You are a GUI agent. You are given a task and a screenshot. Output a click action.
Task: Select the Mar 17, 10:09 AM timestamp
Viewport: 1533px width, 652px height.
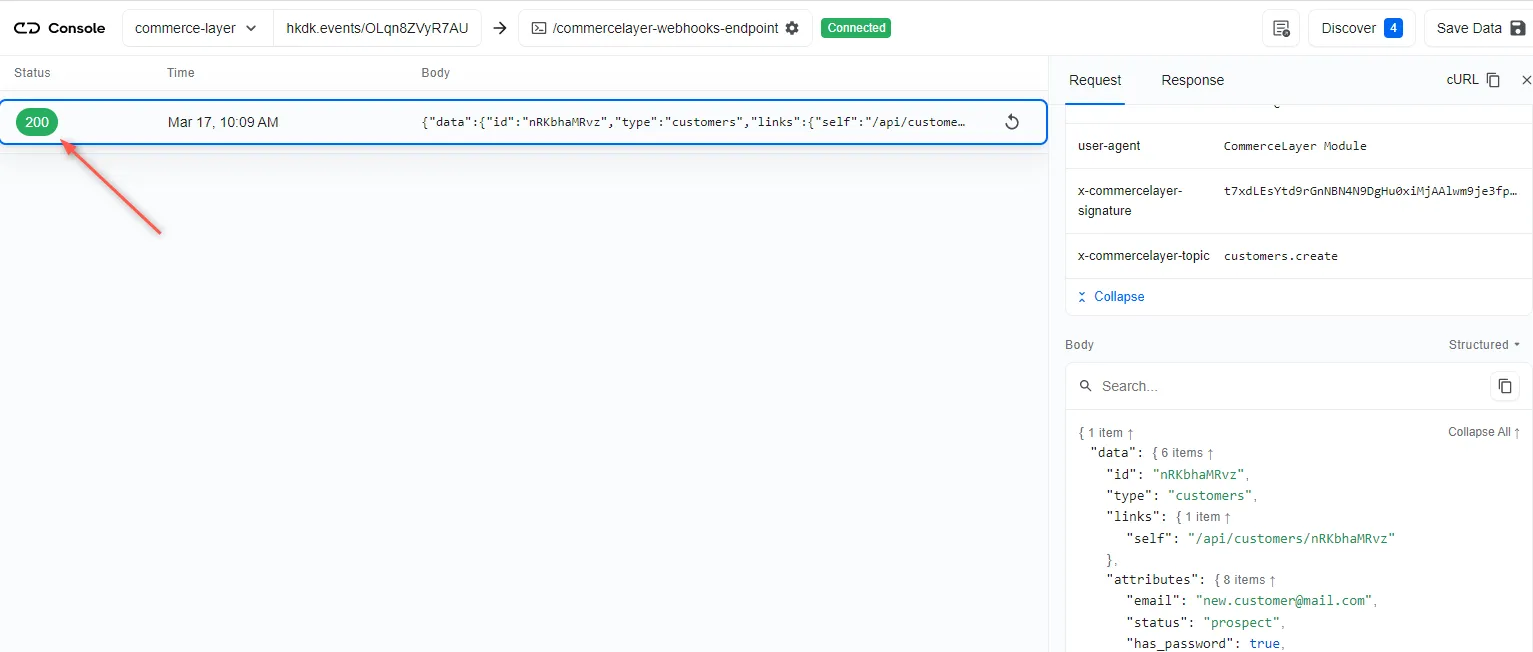[x=223, y=122]
